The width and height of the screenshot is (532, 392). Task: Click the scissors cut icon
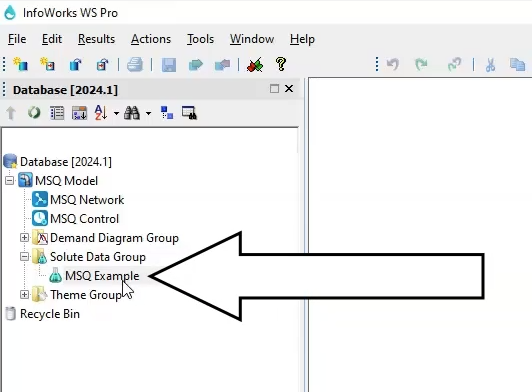point(490,64)
